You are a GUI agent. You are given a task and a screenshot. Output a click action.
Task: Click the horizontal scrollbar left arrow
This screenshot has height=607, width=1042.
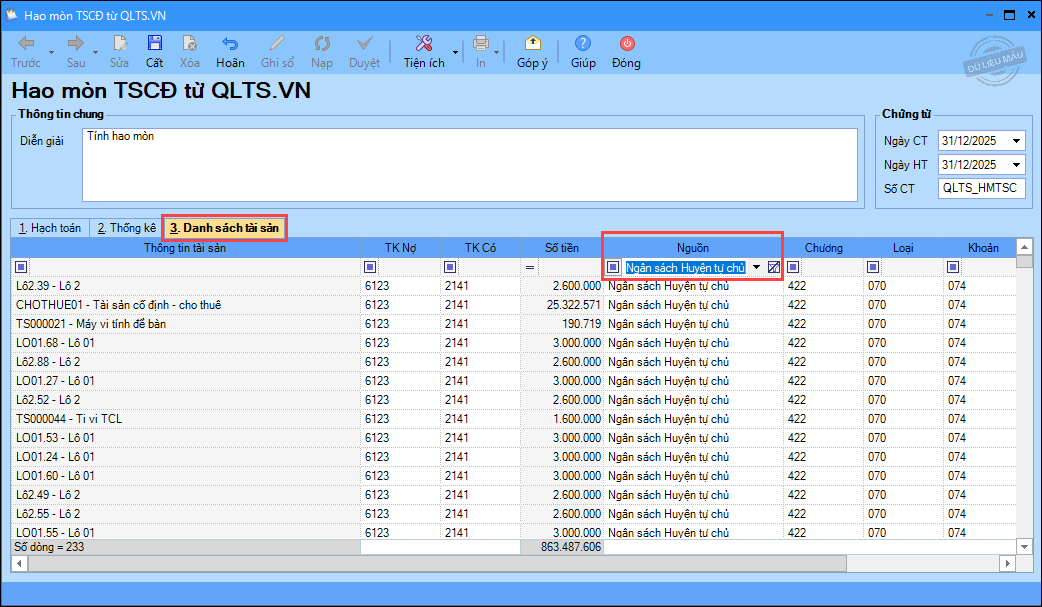[x=19, y=564]
